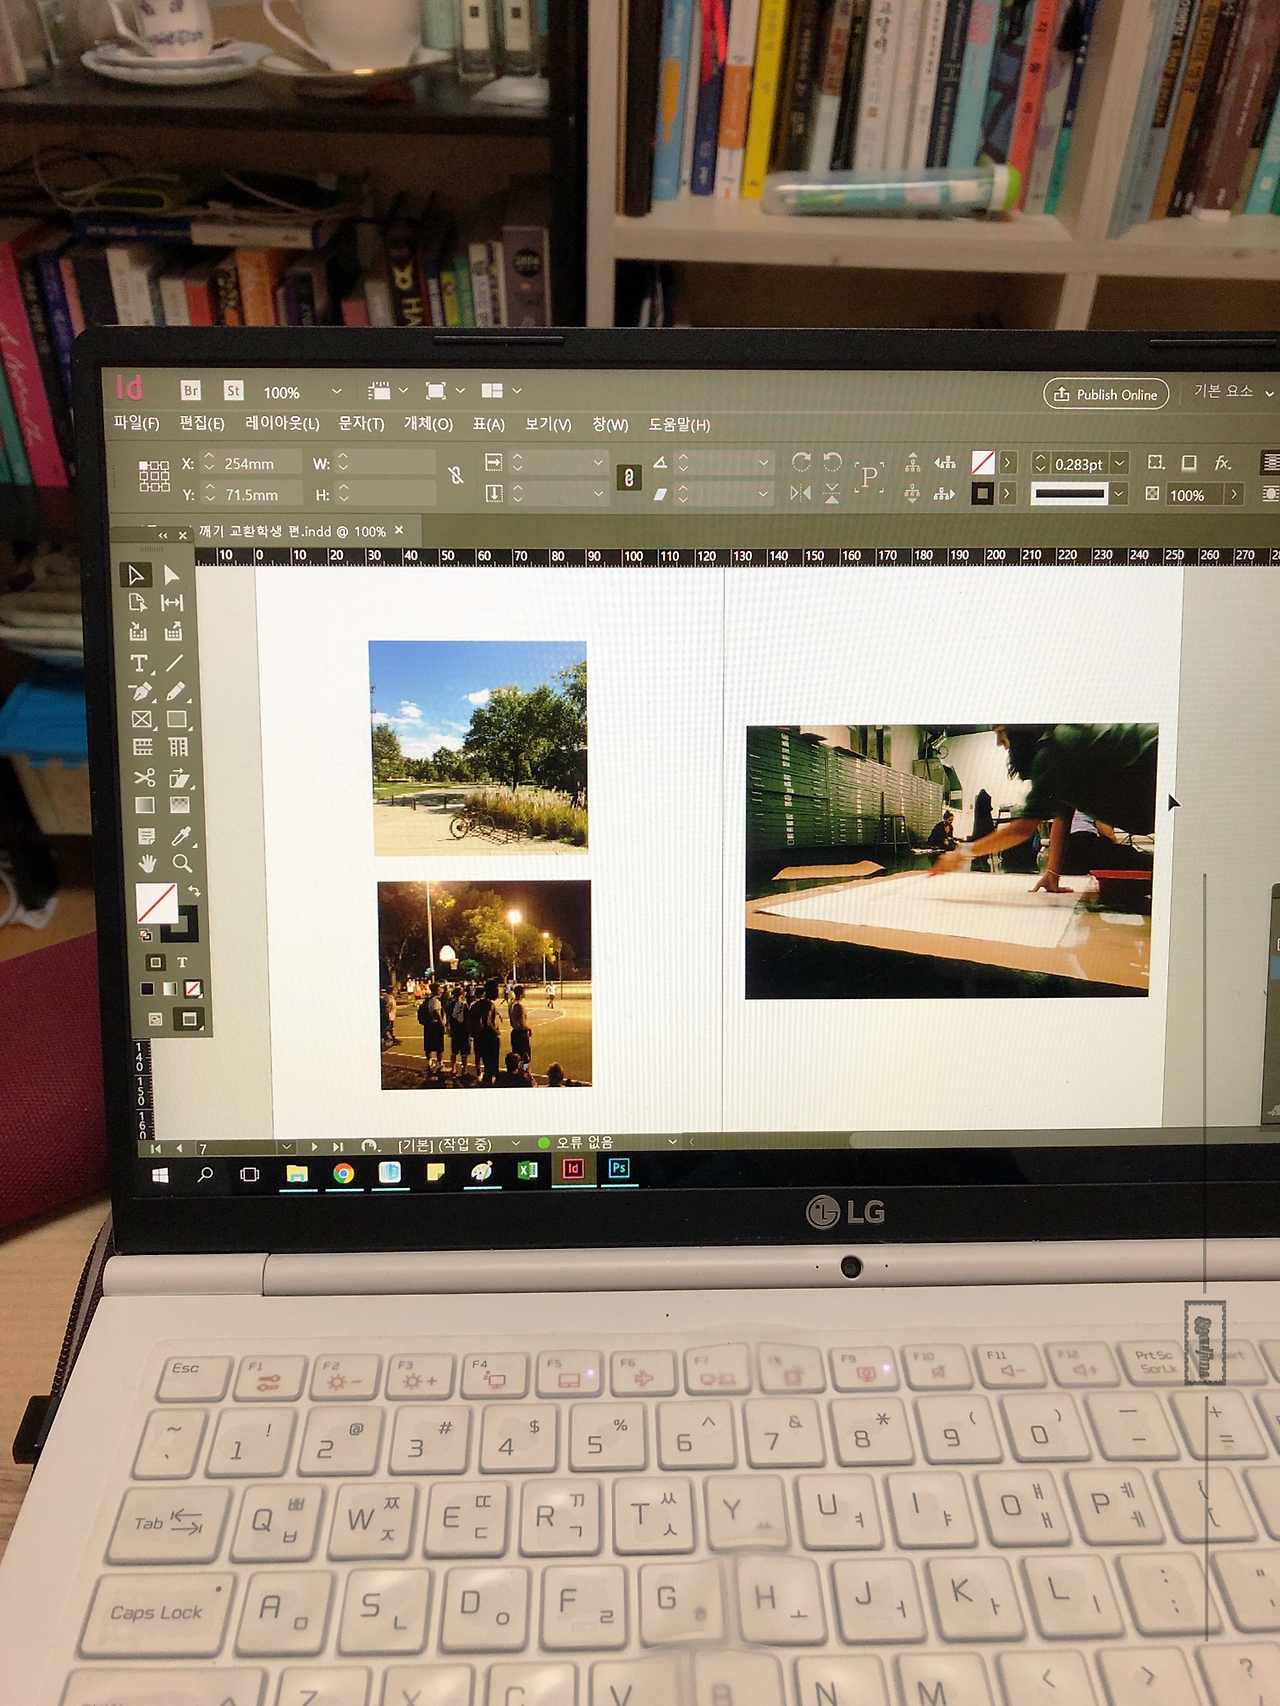This screenshot has height=1706, width=1280.
Task: Select the Zoom magnifier tool
Action: tap(182, 863)
